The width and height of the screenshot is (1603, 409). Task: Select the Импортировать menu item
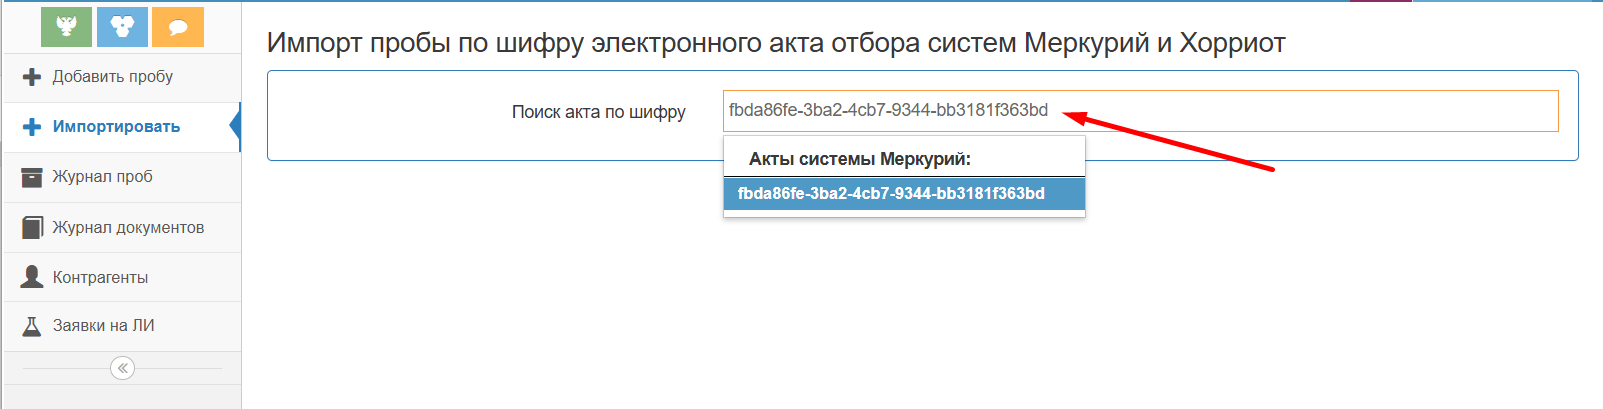(x=116, y=127)
